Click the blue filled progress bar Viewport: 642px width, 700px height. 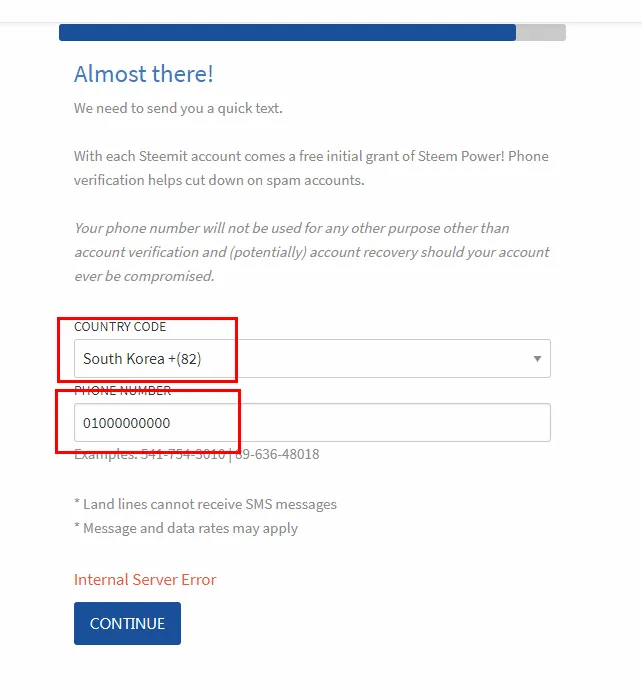tap(287, 33)
